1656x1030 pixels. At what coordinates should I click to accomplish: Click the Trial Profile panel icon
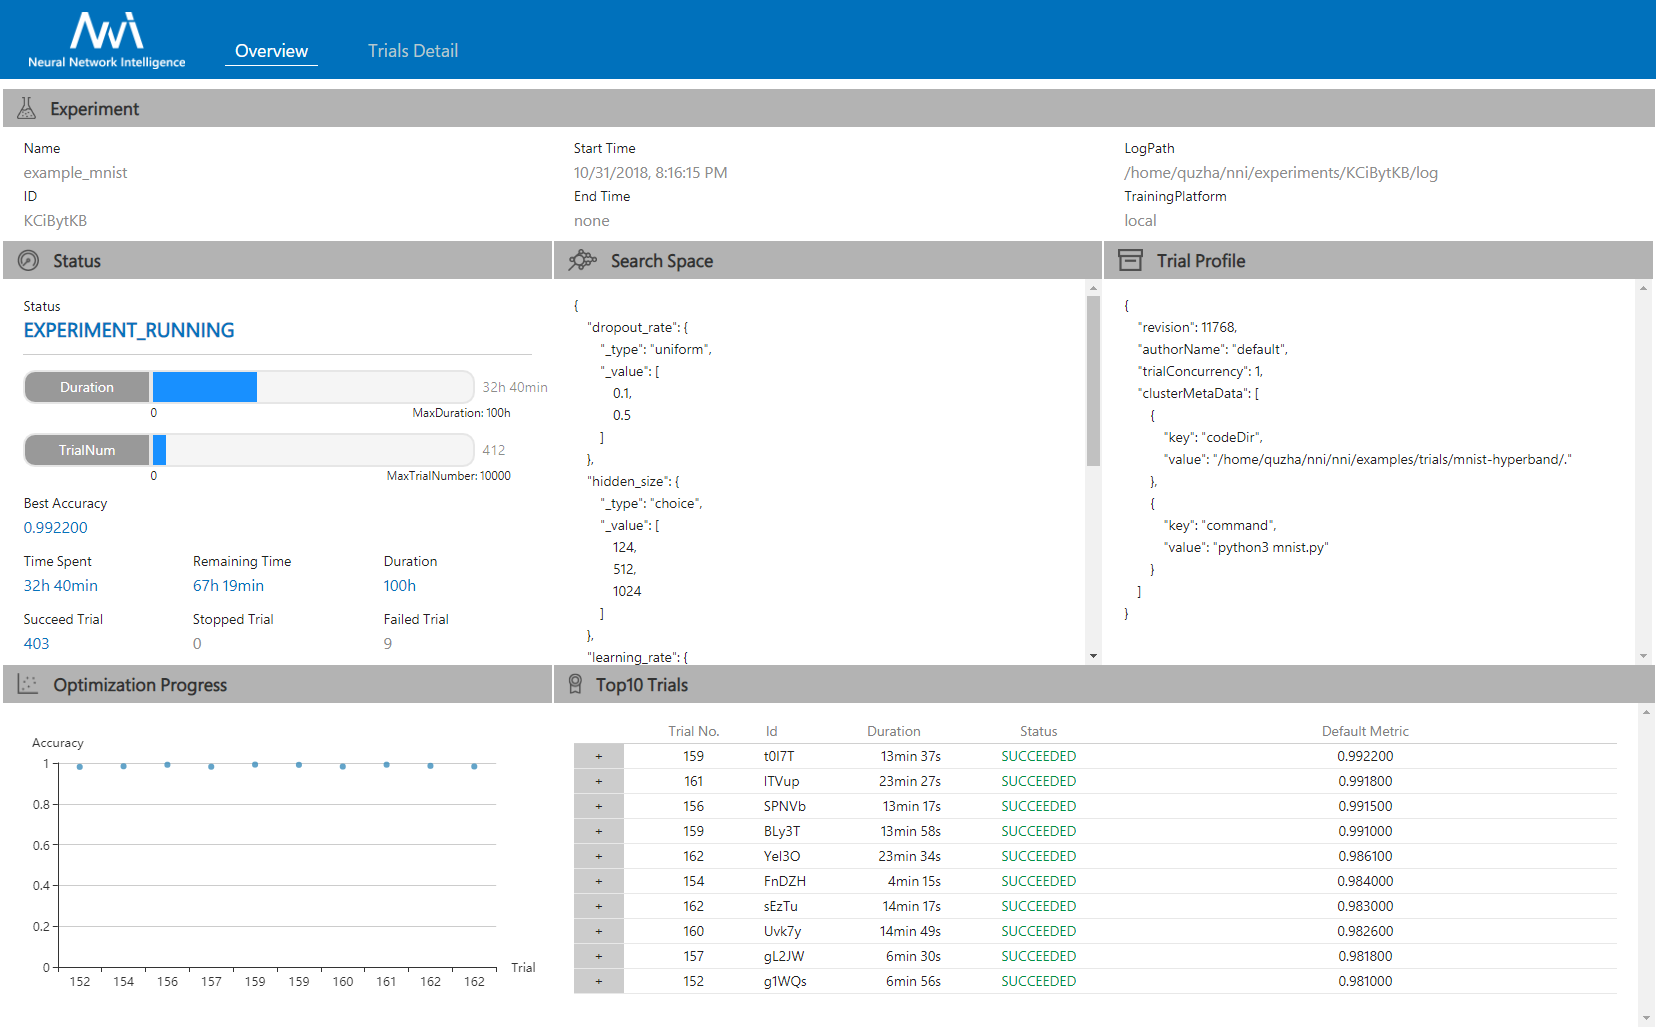1131,260
